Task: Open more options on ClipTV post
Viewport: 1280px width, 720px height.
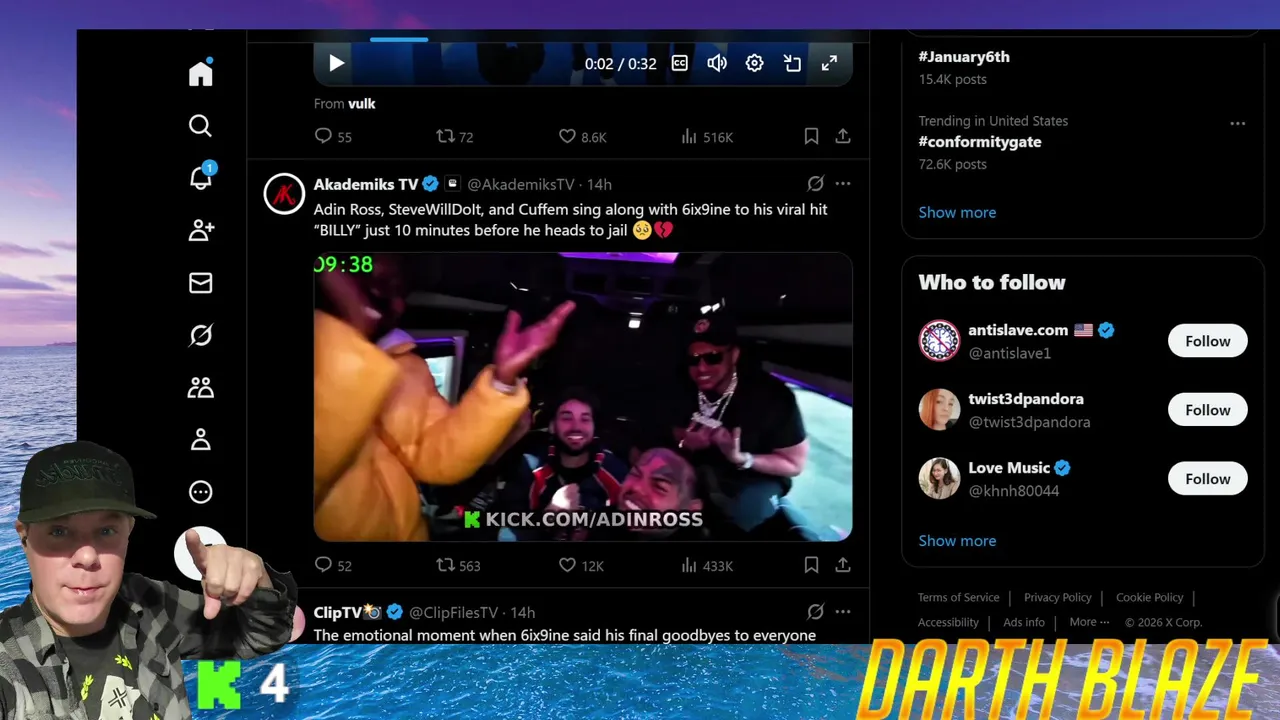Action: [843, 612]
